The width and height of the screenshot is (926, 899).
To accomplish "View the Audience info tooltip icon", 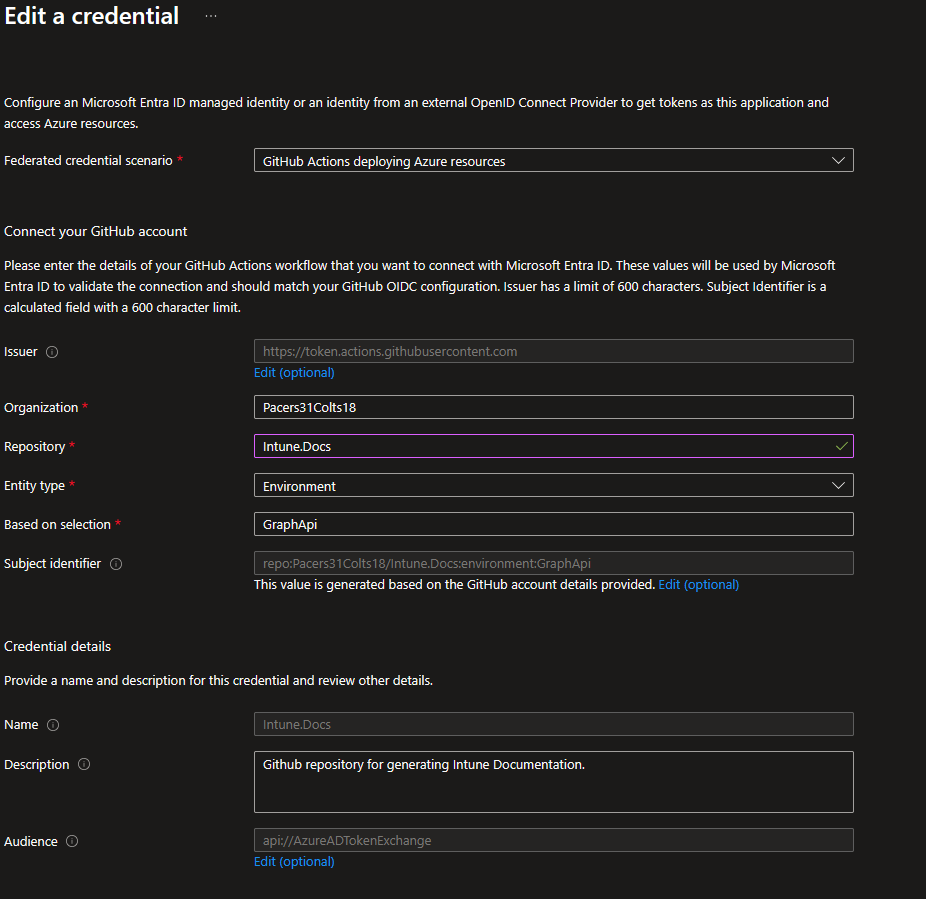I will [x=72, y=841].
